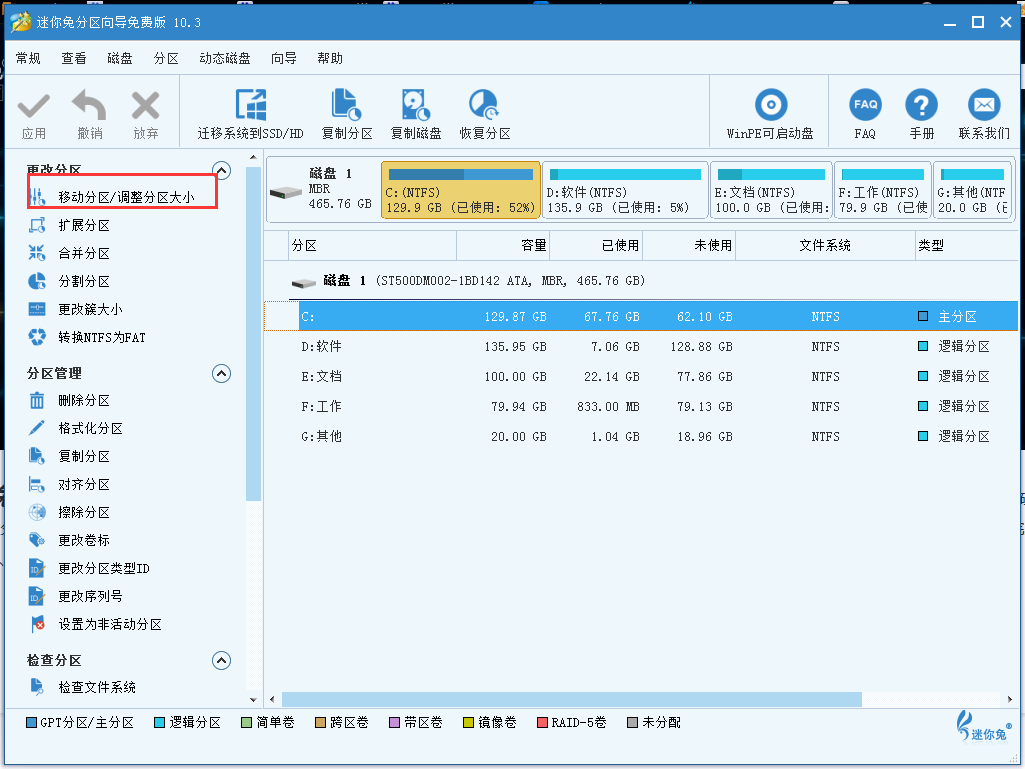Select the E:文档 row in partition list
The image size is (1025, 769).
[641, 377]
